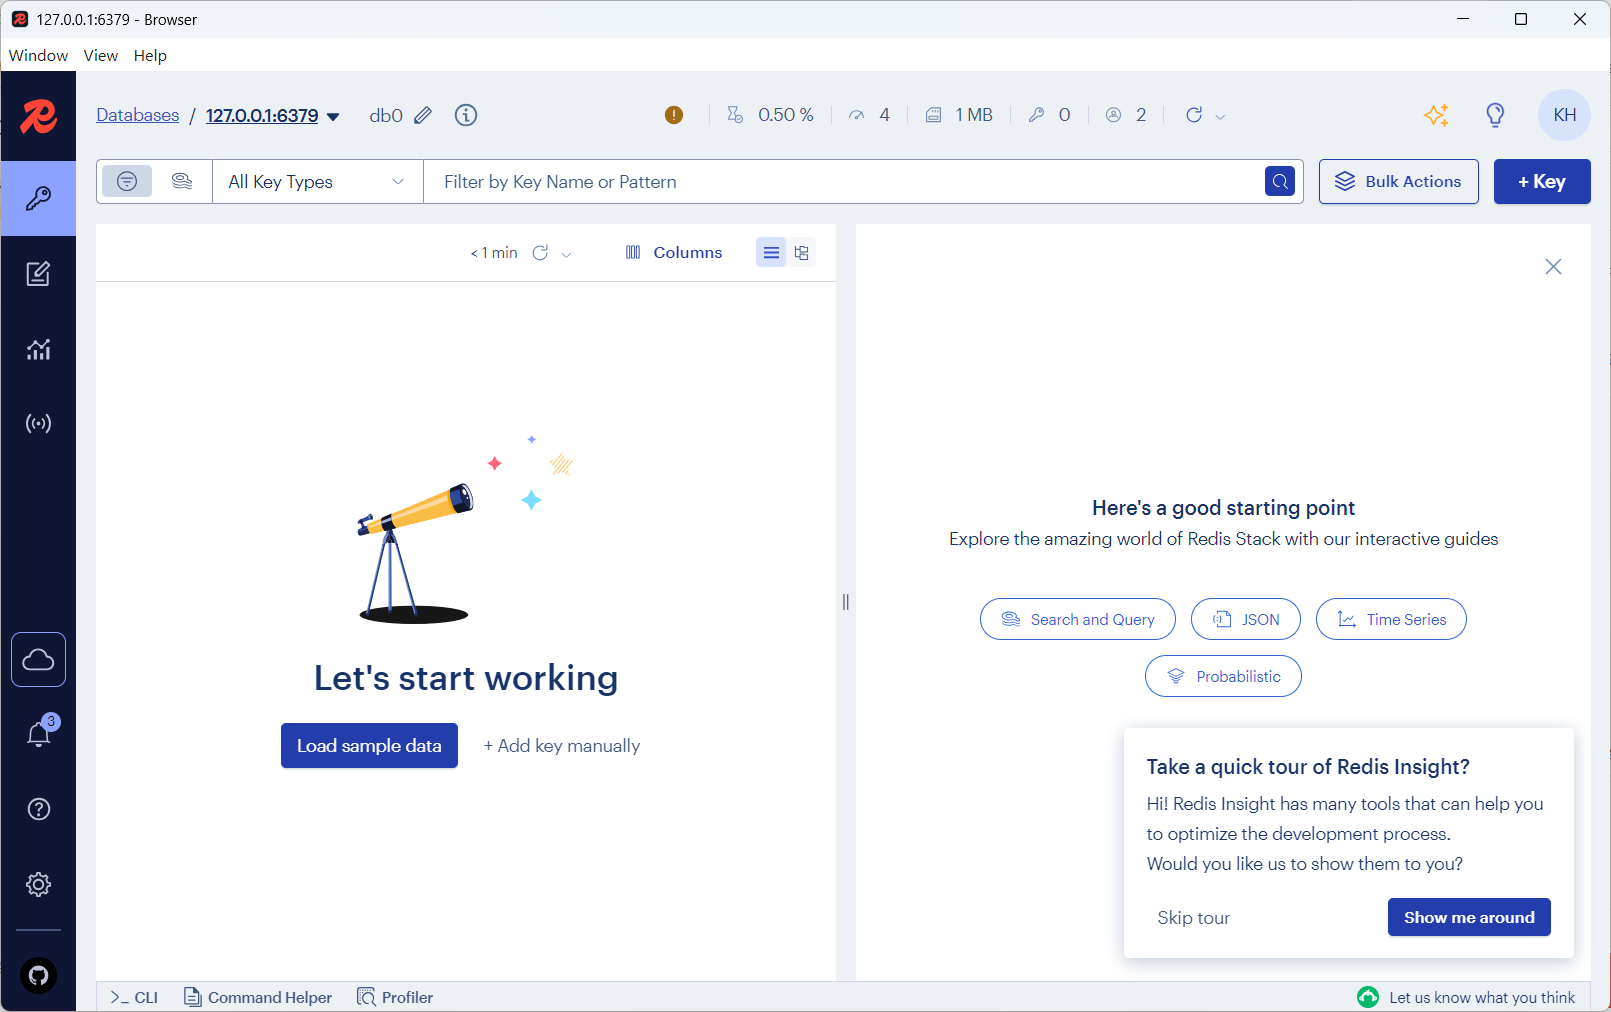
Task: Open the Profiler tab
Action: pos(395,997)
